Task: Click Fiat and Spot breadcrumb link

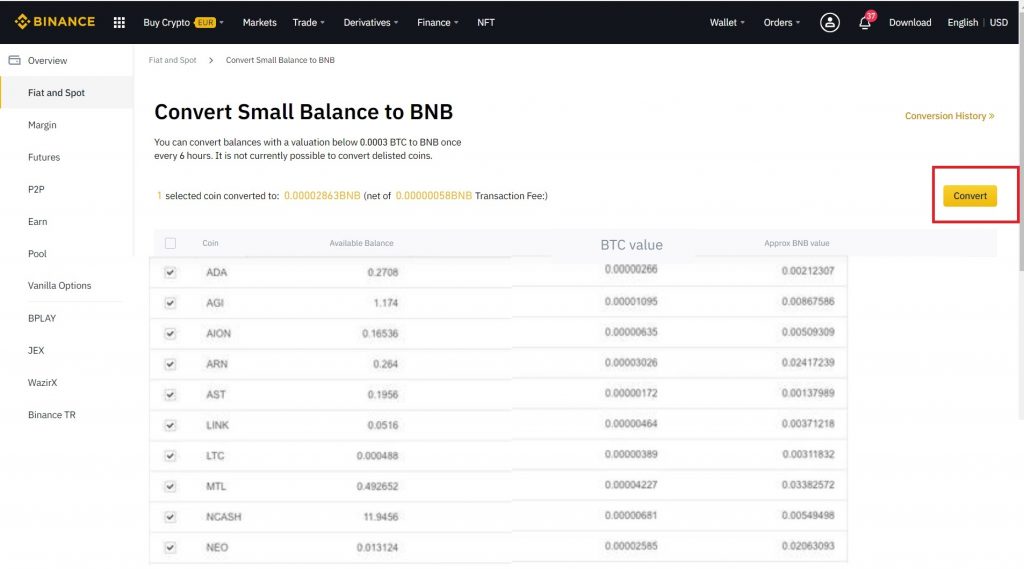Action: coord(172,60)
